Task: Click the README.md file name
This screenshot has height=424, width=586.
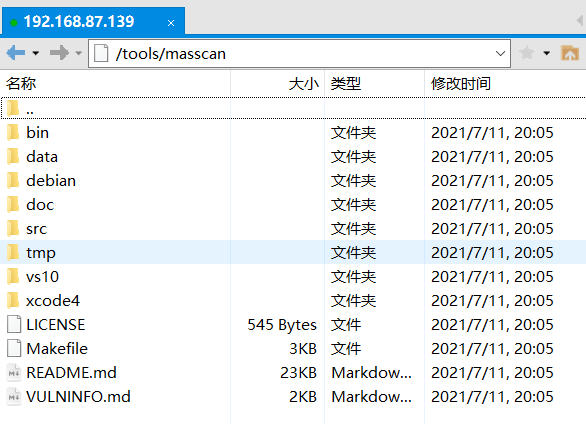Action: point(71,372)
